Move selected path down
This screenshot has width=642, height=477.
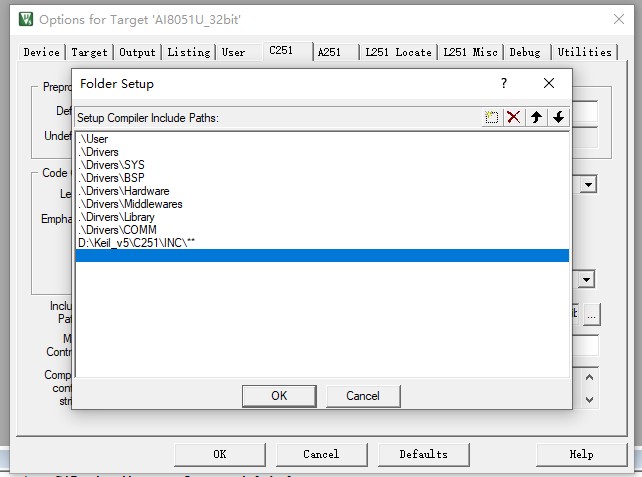[x=558, y=118]
